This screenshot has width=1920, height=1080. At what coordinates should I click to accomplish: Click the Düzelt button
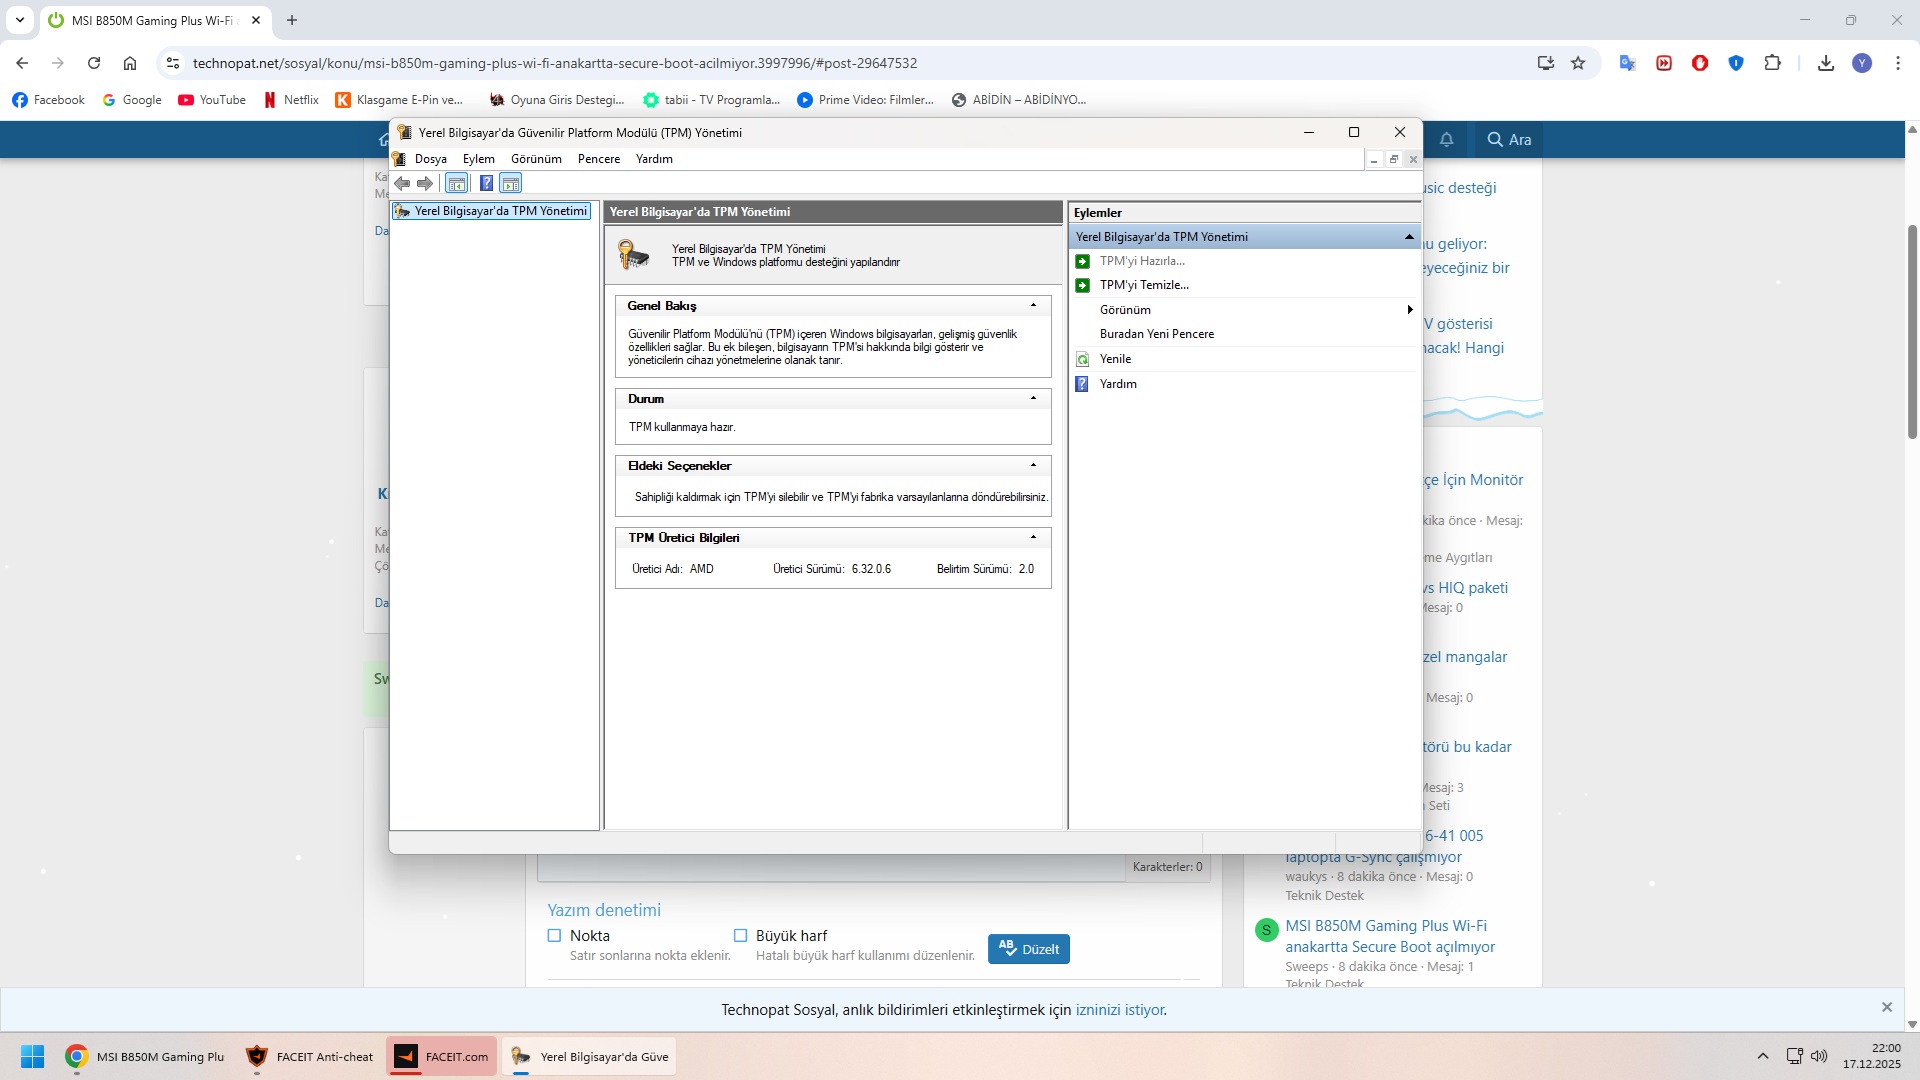click(x=1028, y=949)
